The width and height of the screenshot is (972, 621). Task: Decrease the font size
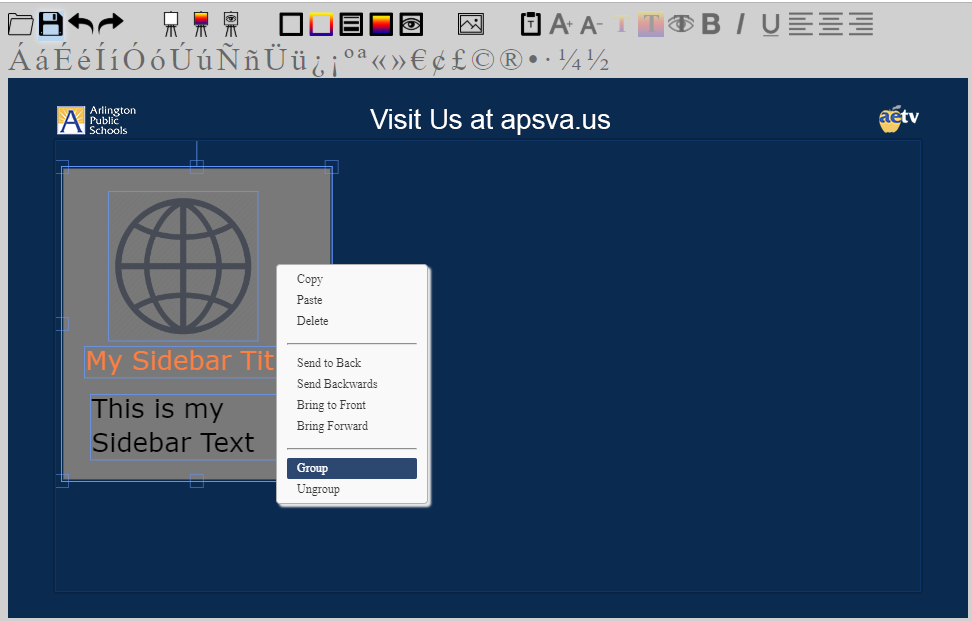click(x=592, y=24)
